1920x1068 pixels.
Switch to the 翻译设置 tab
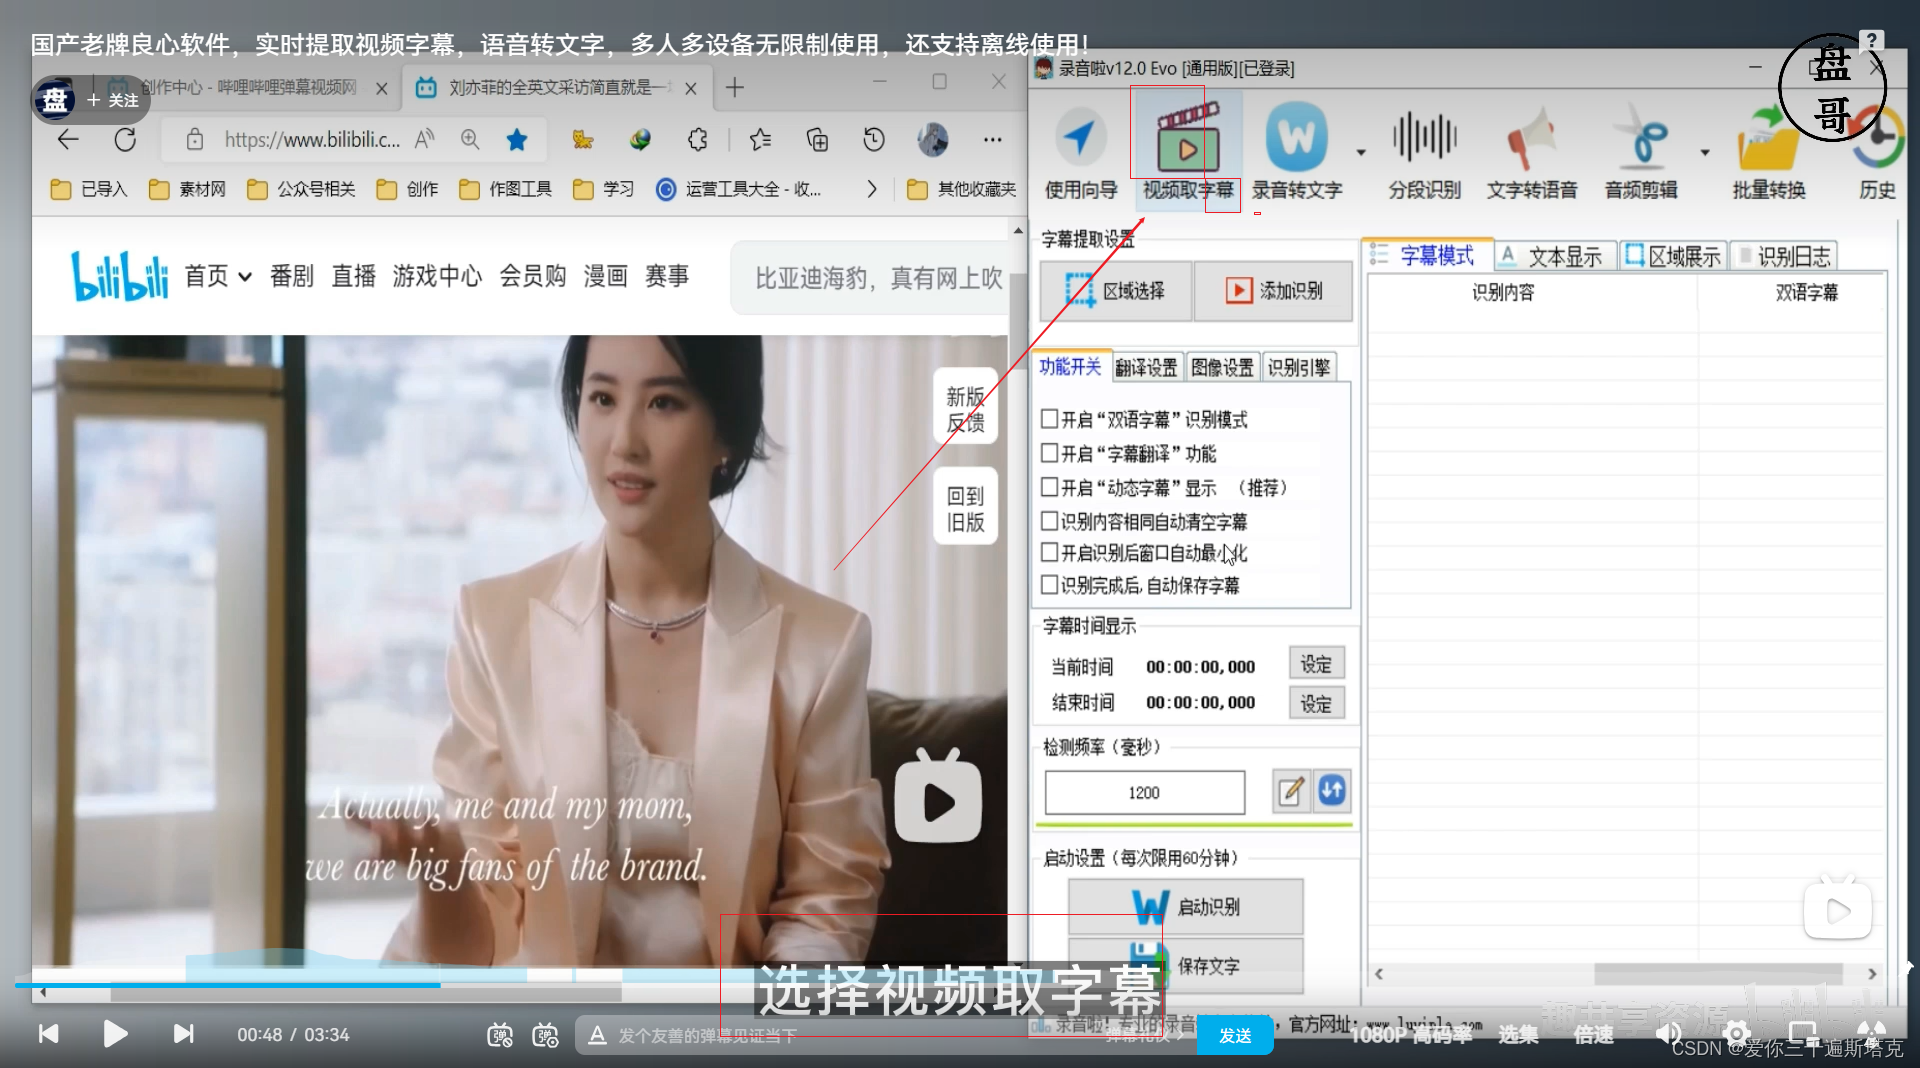(x=1146, y=367)
